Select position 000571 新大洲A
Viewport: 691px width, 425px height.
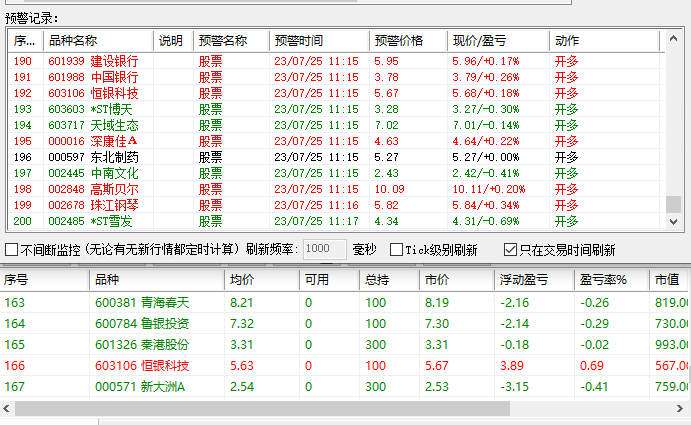pyautogui.click(x=343, y=387)
